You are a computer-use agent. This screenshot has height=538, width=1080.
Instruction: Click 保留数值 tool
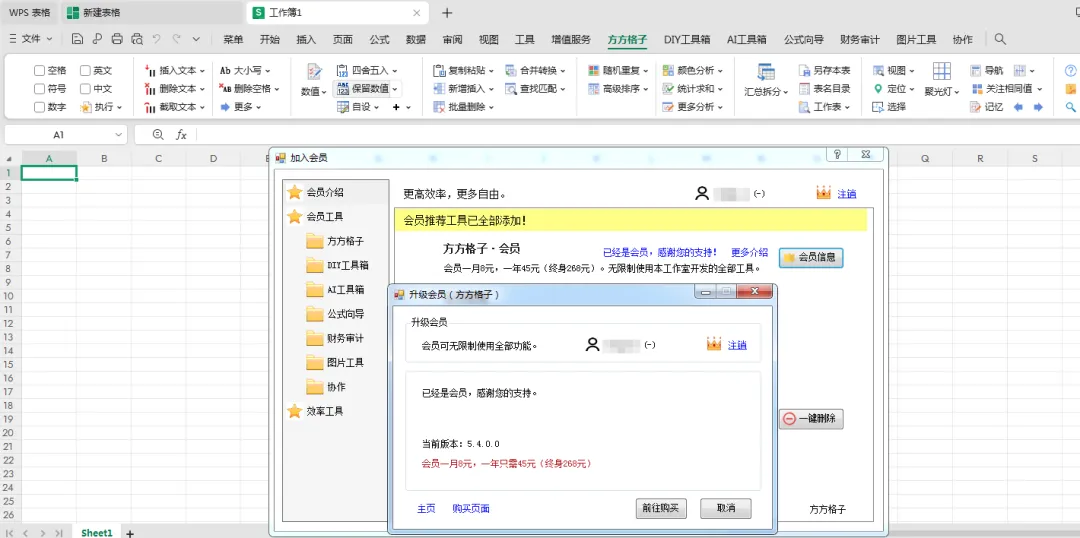(x=366, y=88)
